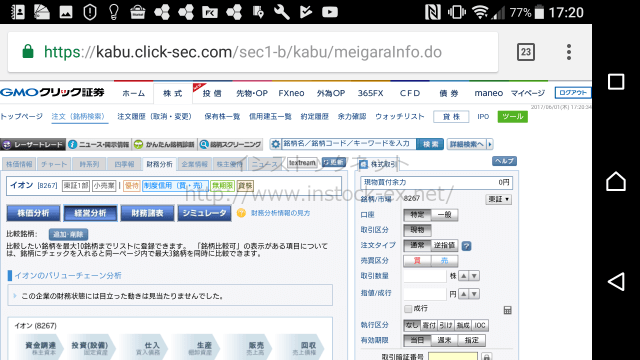Image resolution: width=640 pixels, height=360 pixels.
Task: Focus the 取引数量 input field
Action: pyautogui.click(x=425, y=276)
